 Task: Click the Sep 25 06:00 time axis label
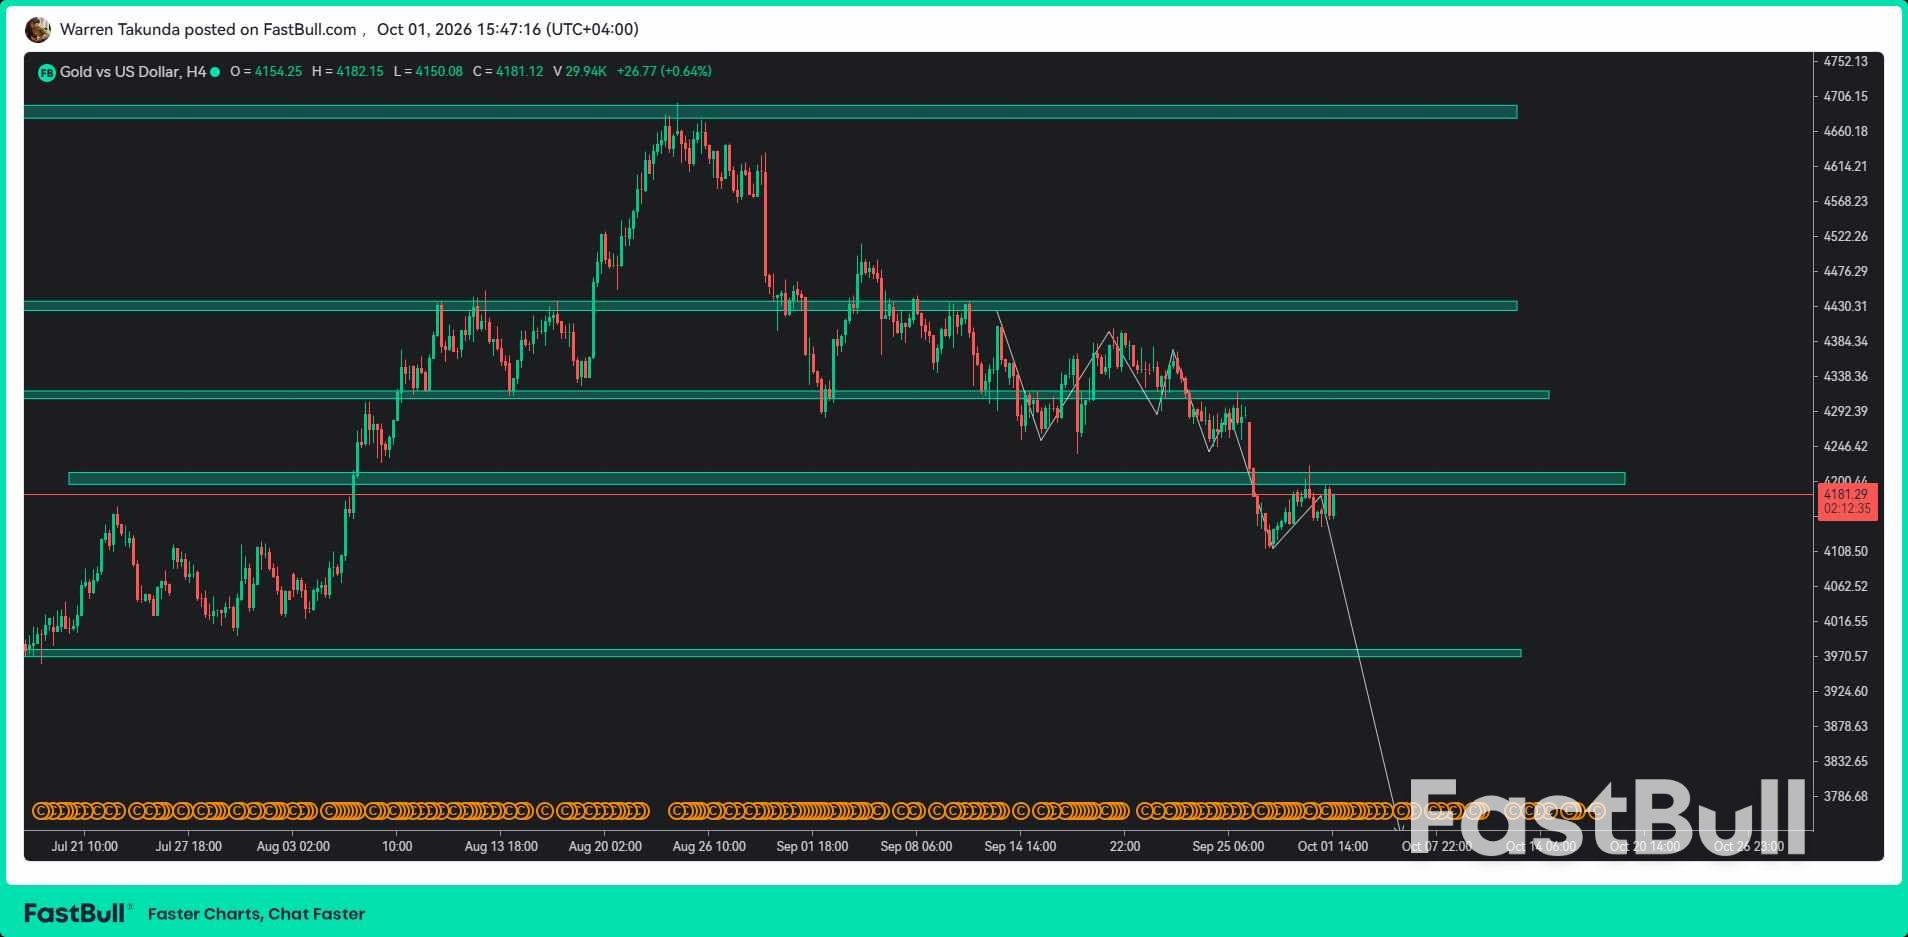pos(1228,847)
